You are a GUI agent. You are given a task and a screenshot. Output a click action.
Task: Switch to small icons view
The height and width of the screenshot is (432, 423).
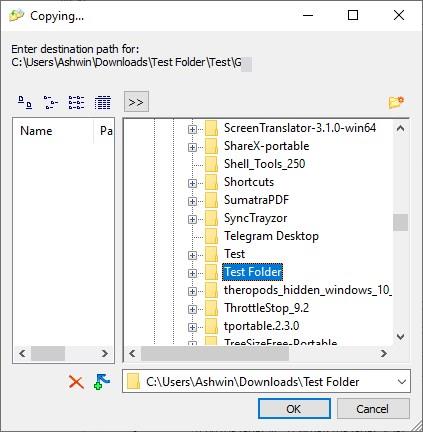click(51, 102)
